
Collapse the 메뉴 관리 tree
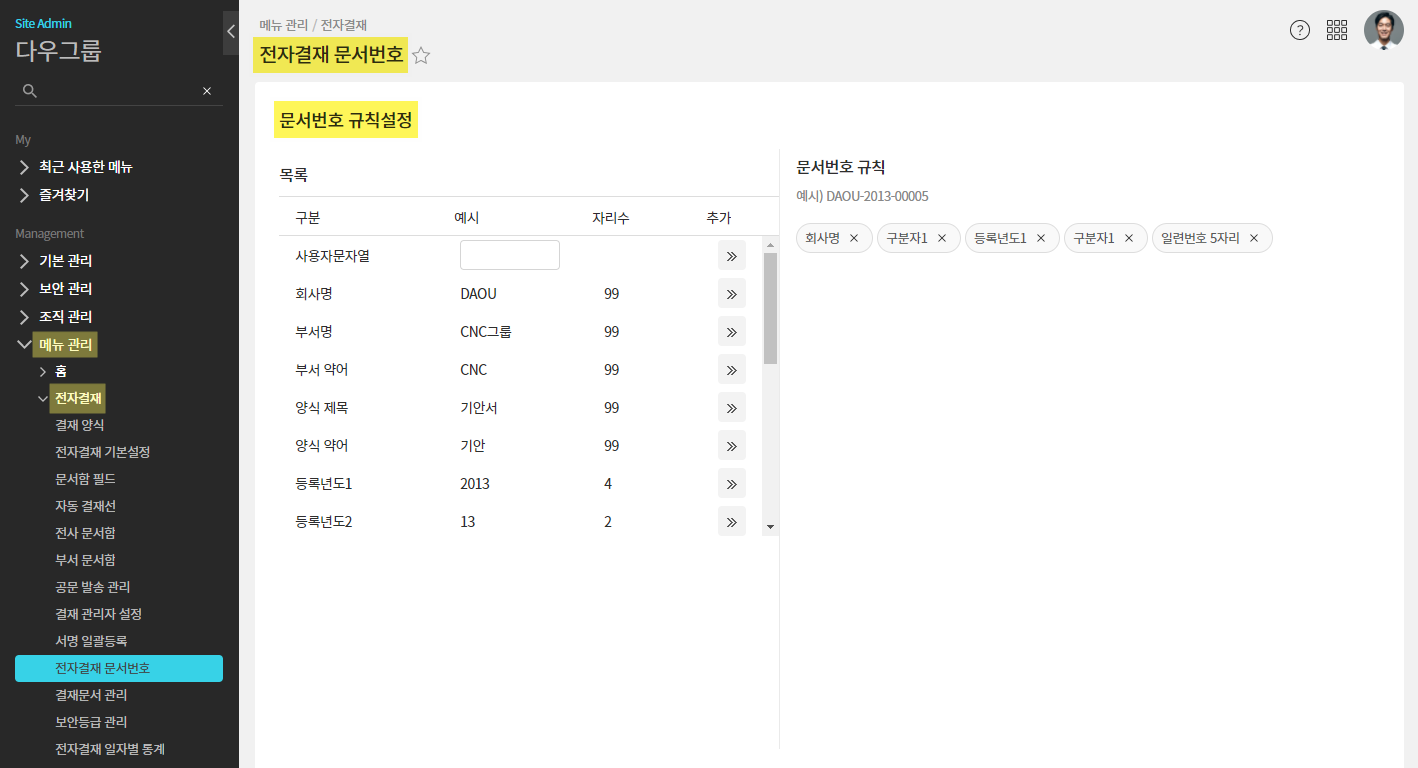(25, 345)
